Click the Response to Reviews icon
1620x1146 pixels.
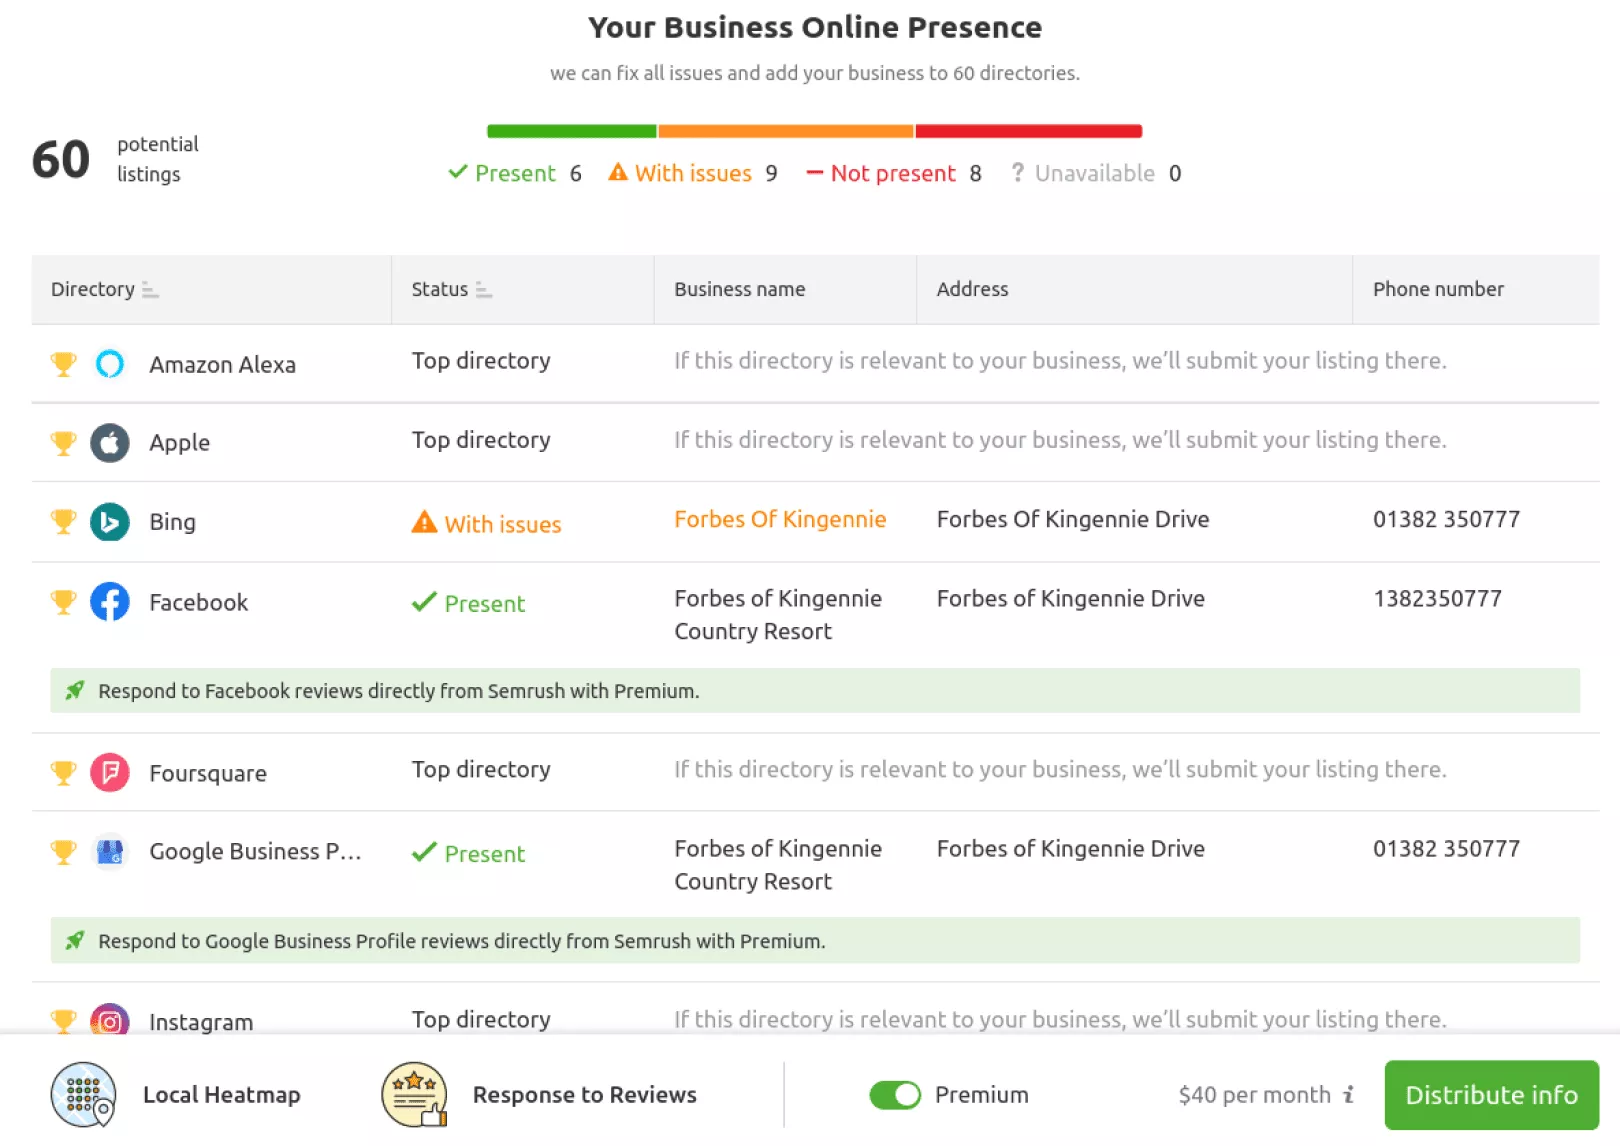click(414, 1094)
